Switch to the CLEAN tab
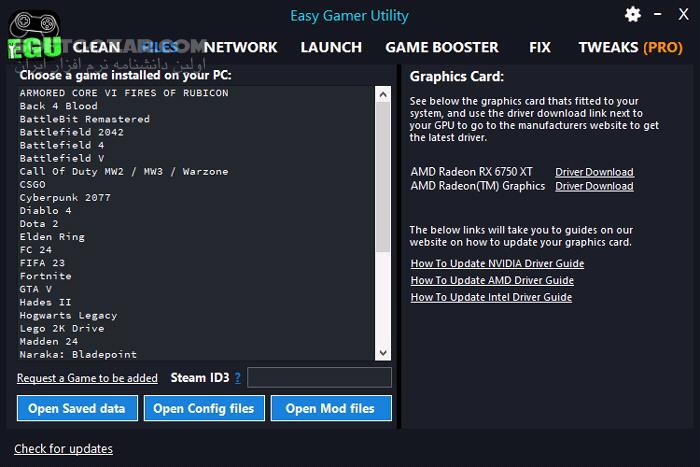Image resolution: width=700 pixels, height=467 pixels. [96, 47]
